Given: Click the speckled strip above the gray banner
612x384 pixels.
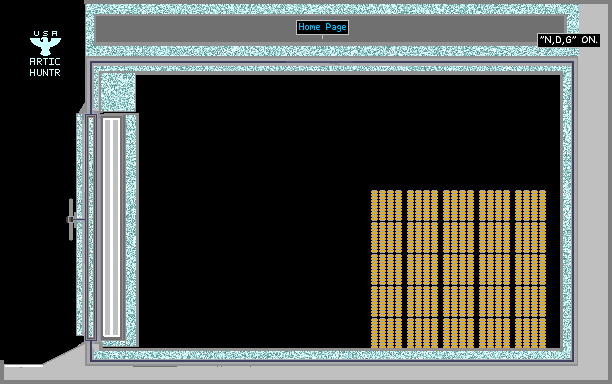Looking at the screenshot, I should pyautogui.click(x=332, y=9).
